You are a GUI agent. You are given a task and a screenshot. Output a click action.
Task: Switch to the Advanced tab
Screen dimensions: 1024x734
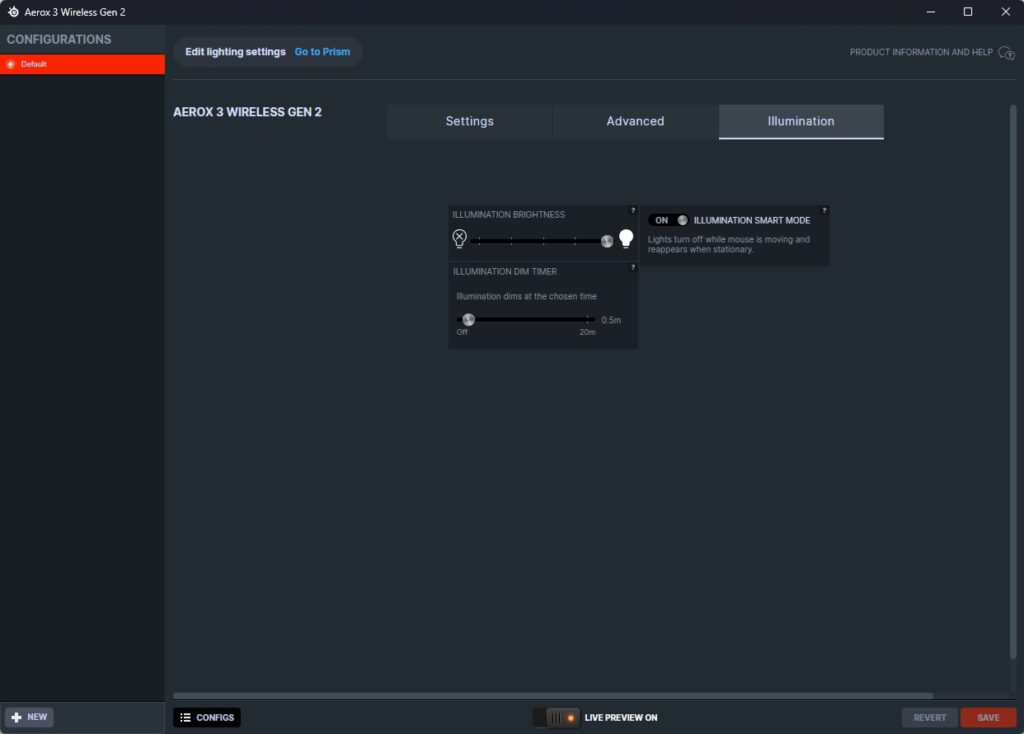635,121
